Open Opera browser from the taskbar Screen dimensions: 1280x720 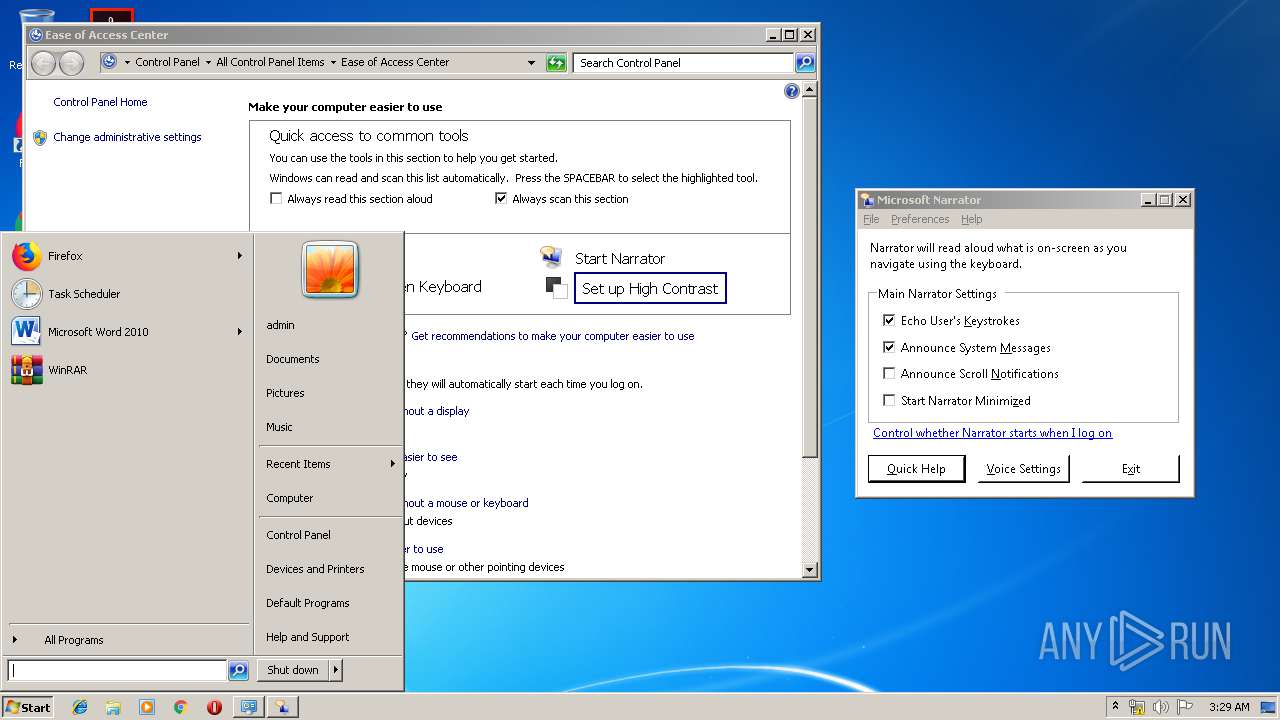click(214, 707)
